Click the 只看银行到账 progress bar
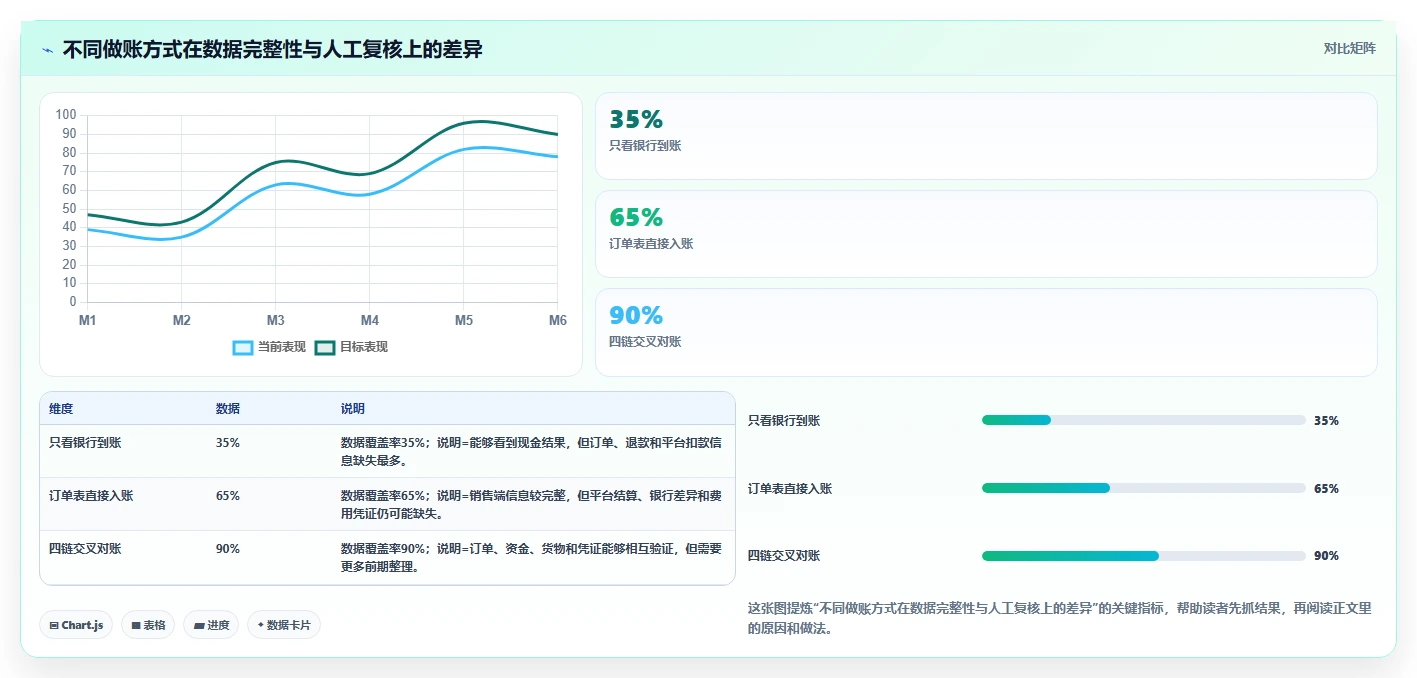This screenshot has width=1417, height=678. (x=1144, y=420)
